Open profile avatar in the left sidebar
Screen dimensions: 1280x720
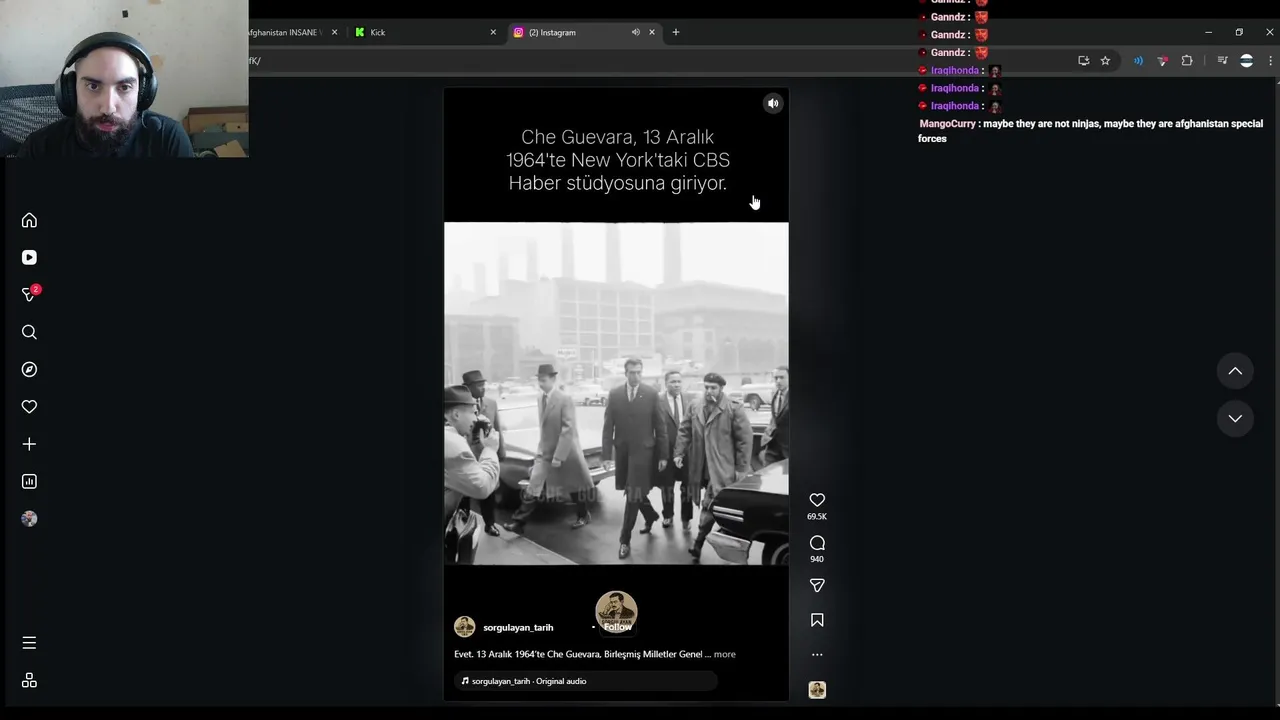click(29, 519)
